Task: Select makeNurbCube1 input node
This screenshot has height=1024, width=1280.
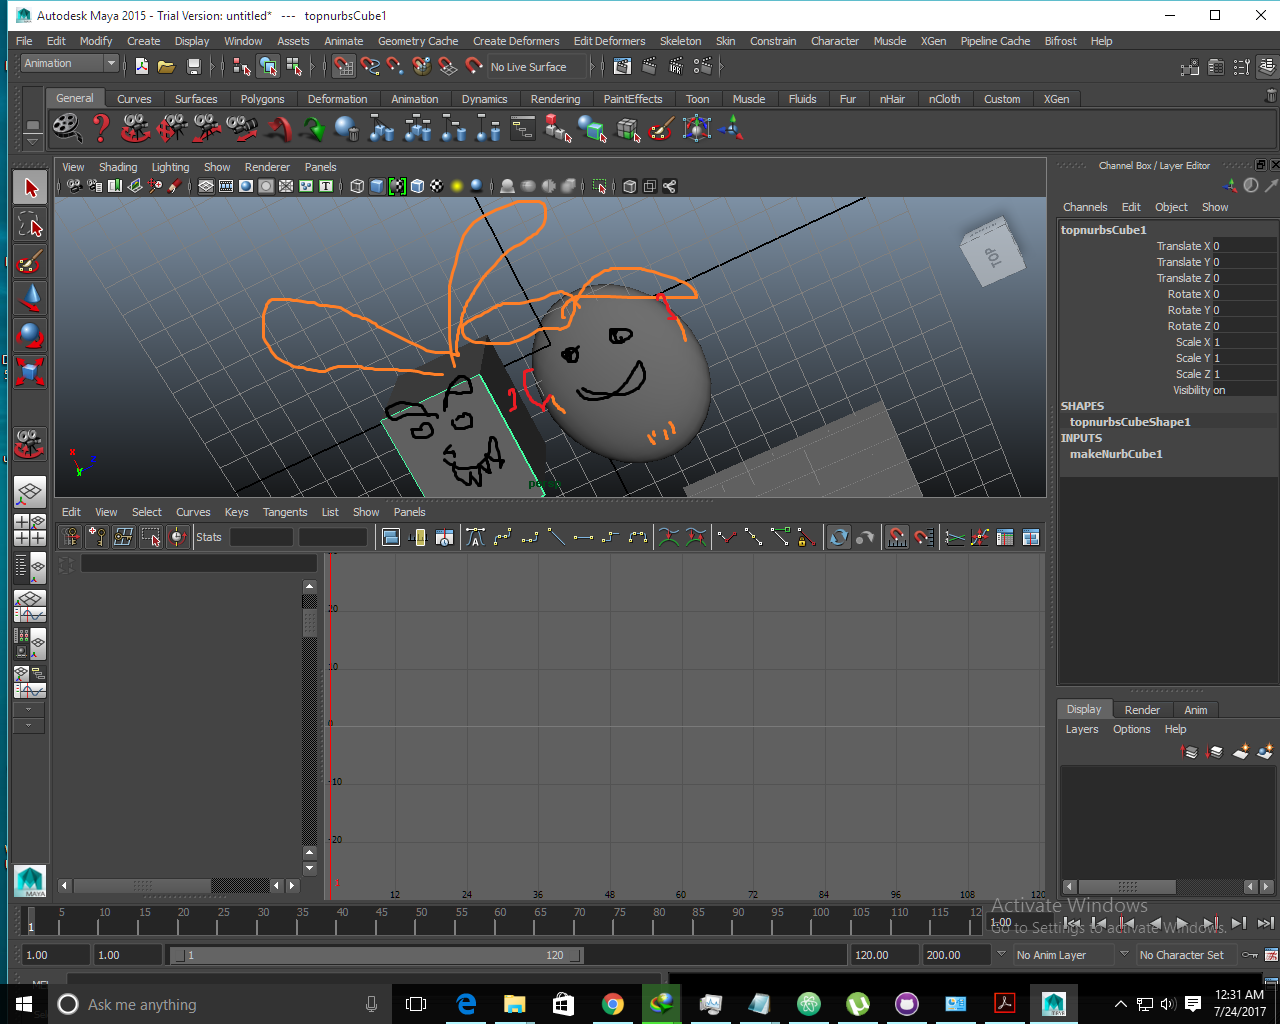Action: [x=1116, y=454]
